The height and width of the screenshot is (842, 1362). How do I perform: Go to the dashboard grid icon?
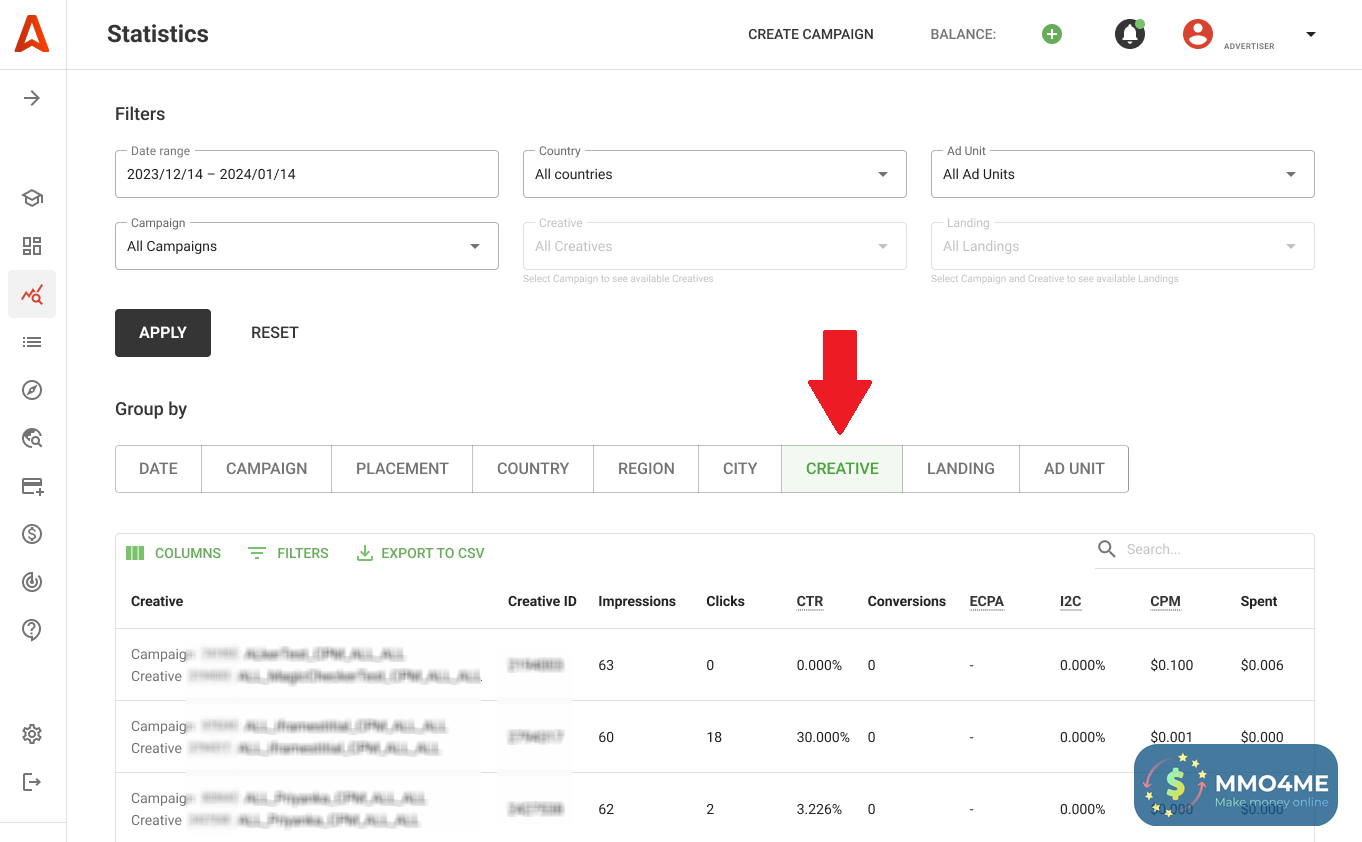pos(32,246)
